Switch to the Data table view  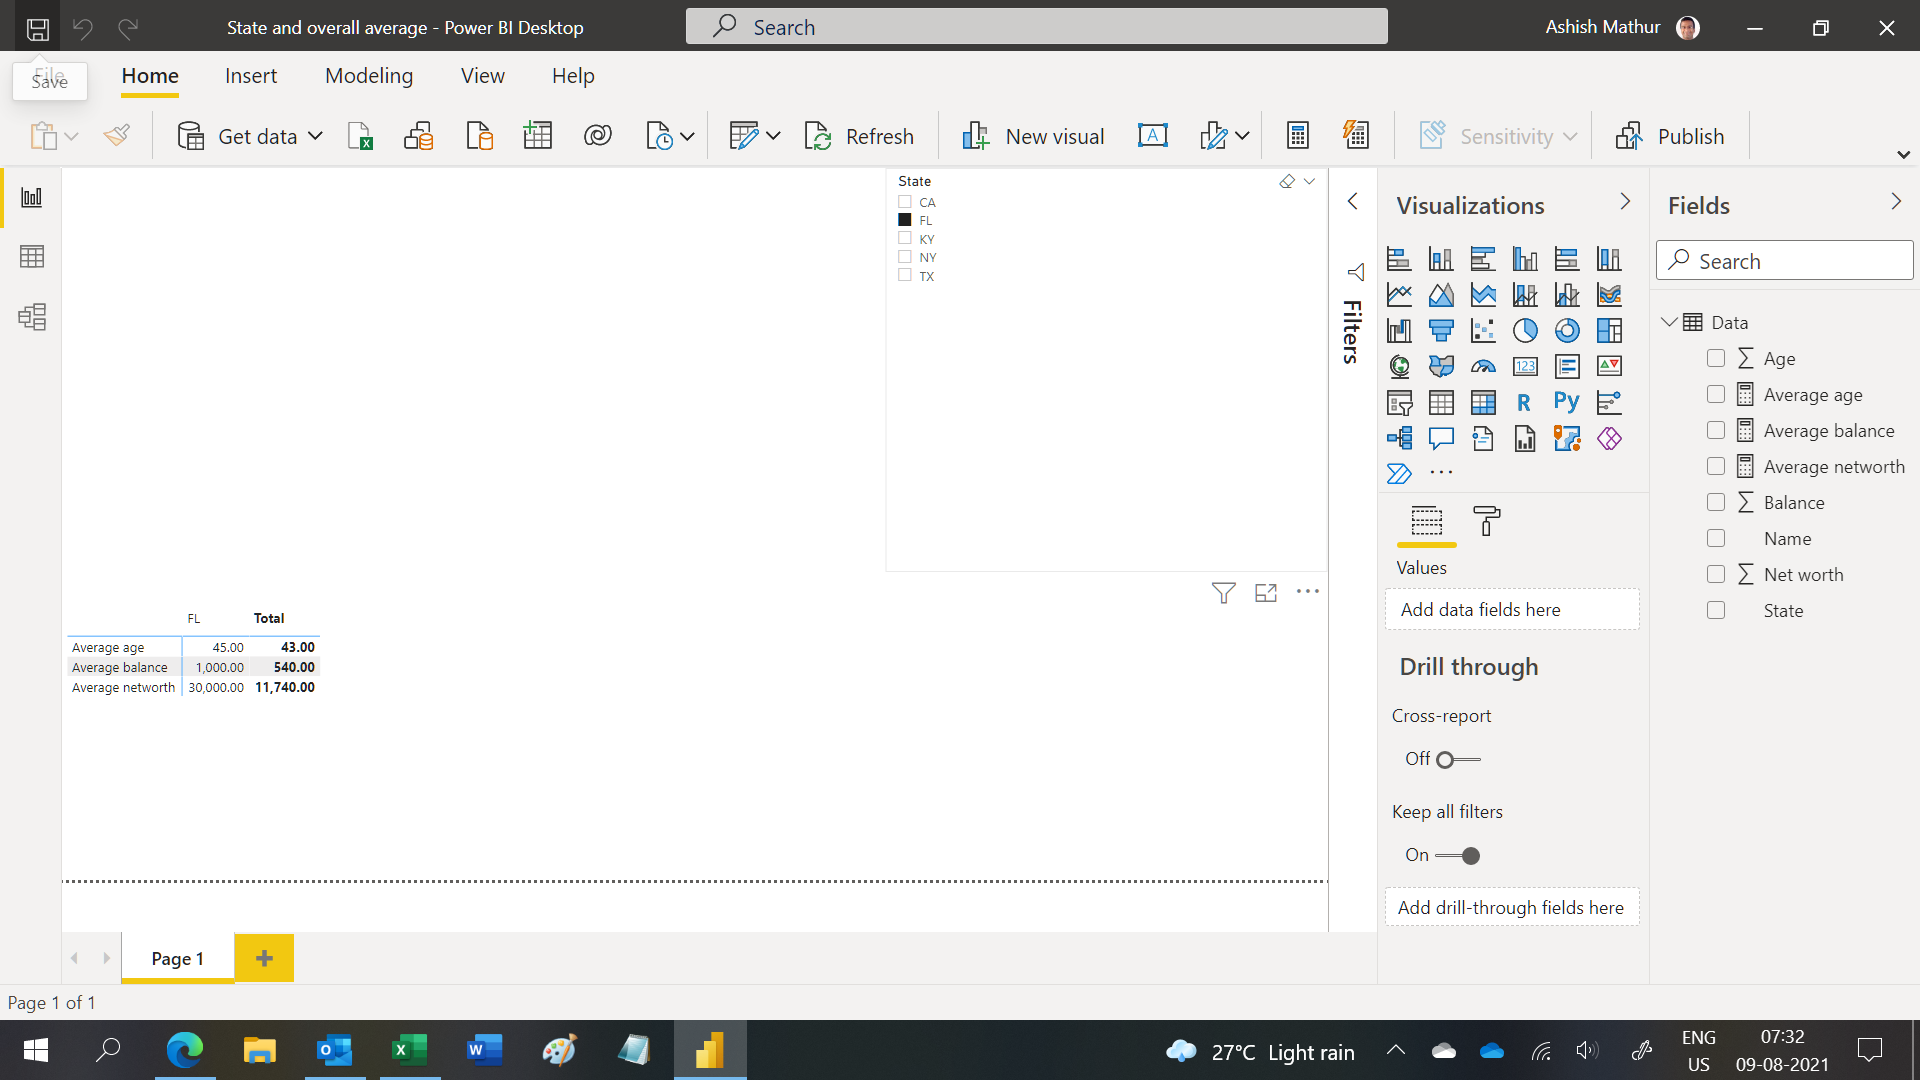click(x=32, y=257)
